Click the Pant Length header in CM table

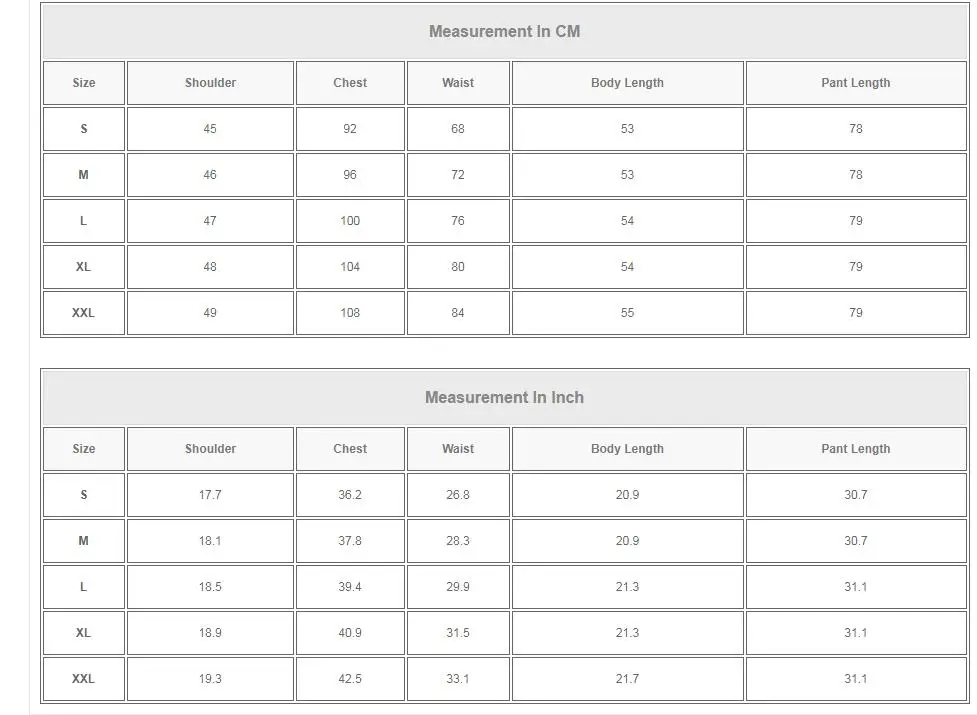tap(855, 83)
